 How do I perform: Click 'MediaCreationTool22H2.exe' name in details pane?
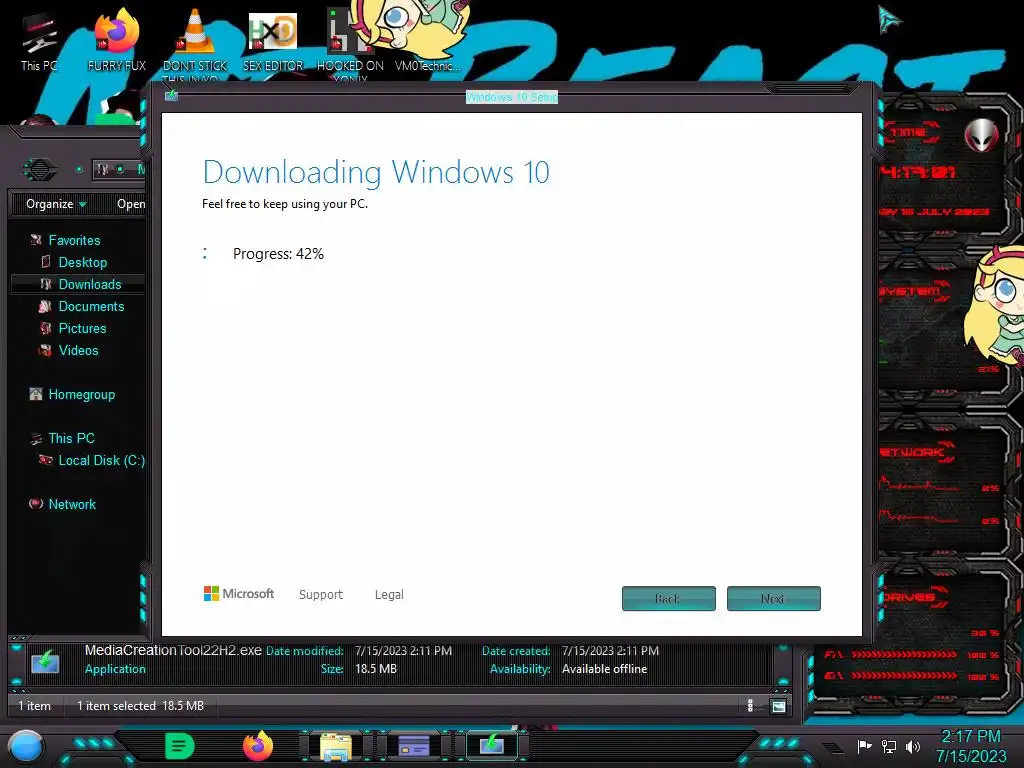click(x=173, y=650)
